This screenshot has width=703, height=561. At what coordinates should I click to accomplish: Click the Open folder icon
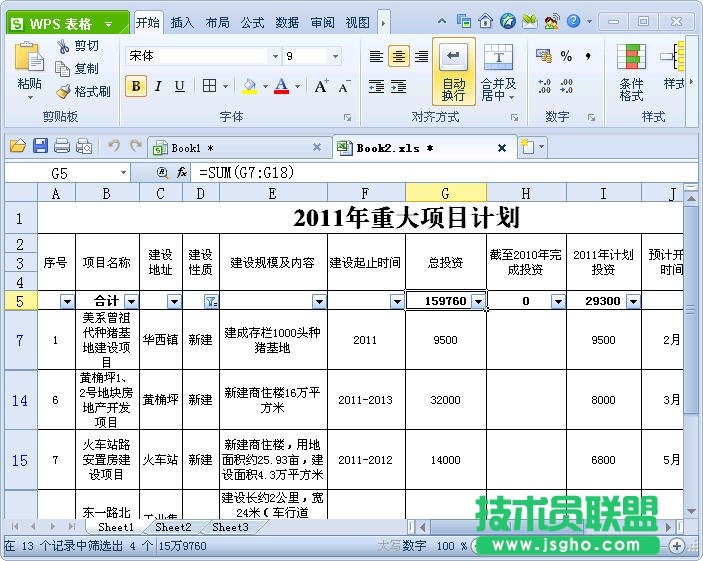18,147
